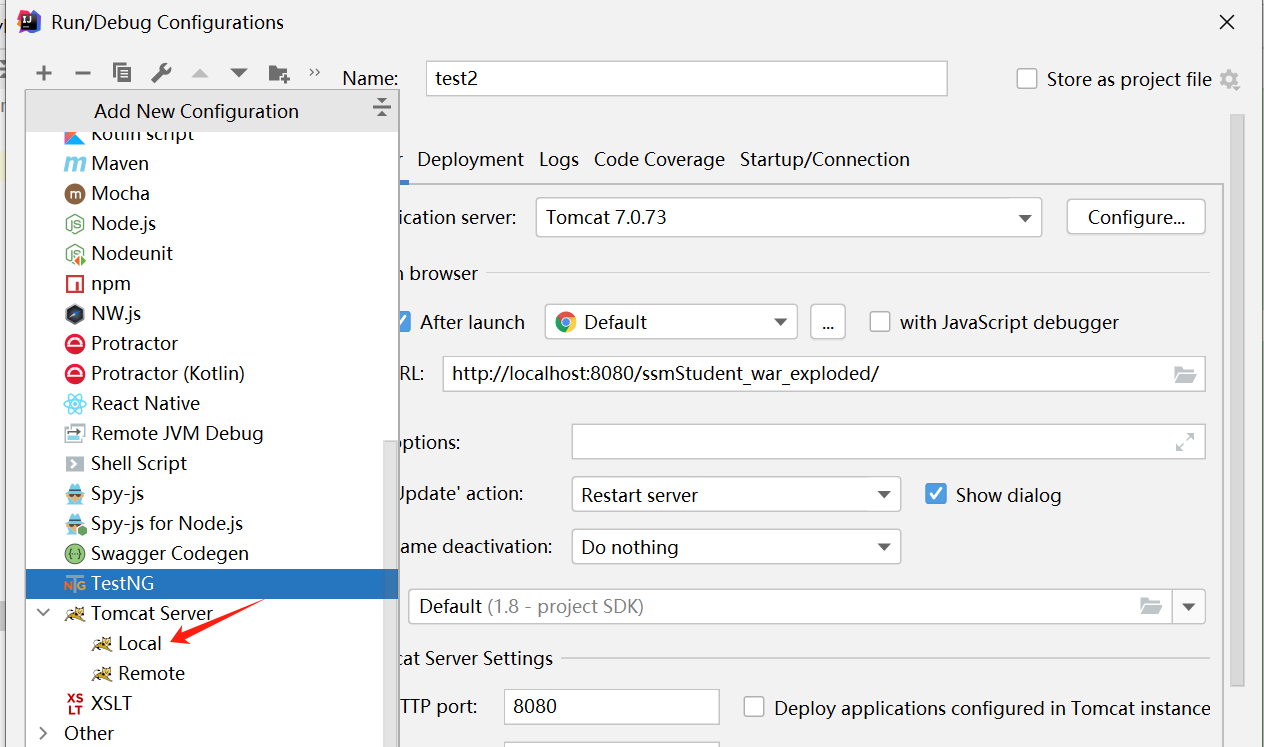Click in the Name field containing test2
Viewport: 1264px width, 747px height.
coord(686,78)
